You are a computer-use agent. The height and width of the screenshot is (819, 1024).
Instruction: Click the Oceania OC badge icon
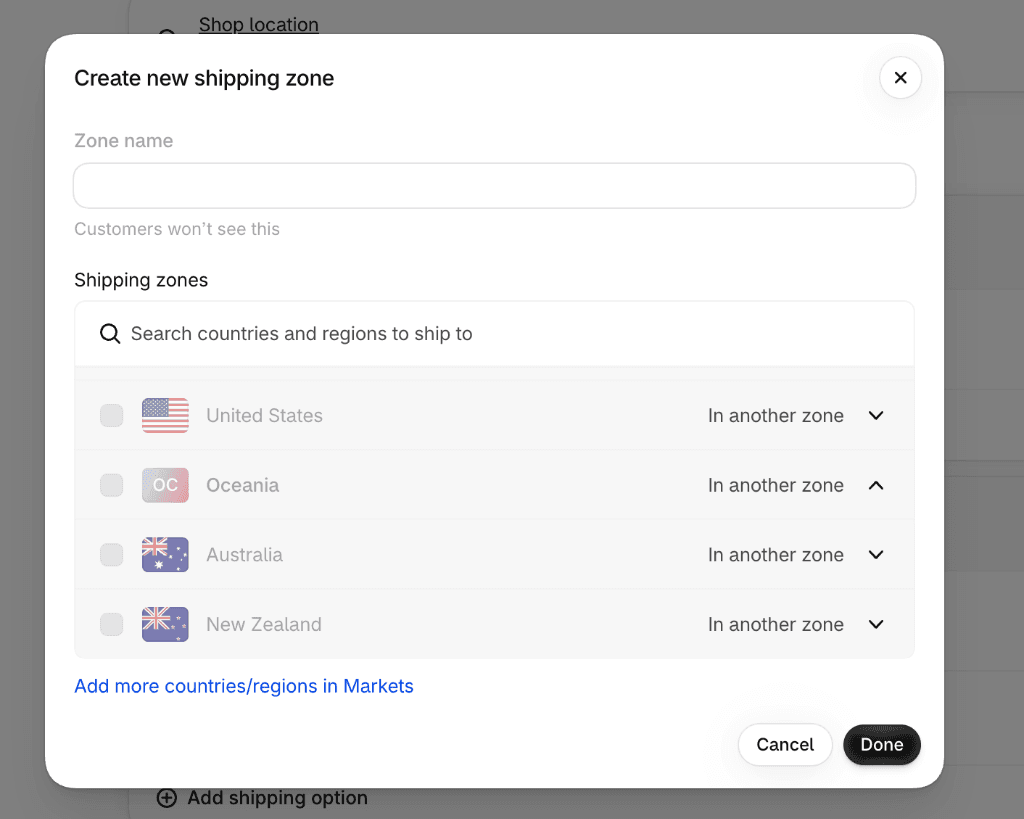165,485
